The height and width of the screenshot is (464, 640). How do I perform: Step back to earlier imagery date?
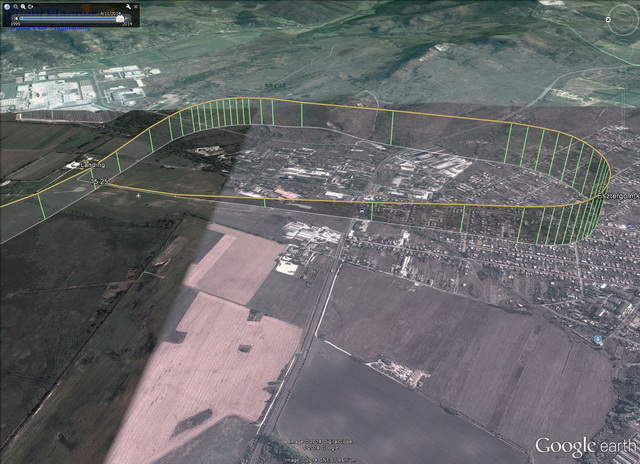coord(16,18)
